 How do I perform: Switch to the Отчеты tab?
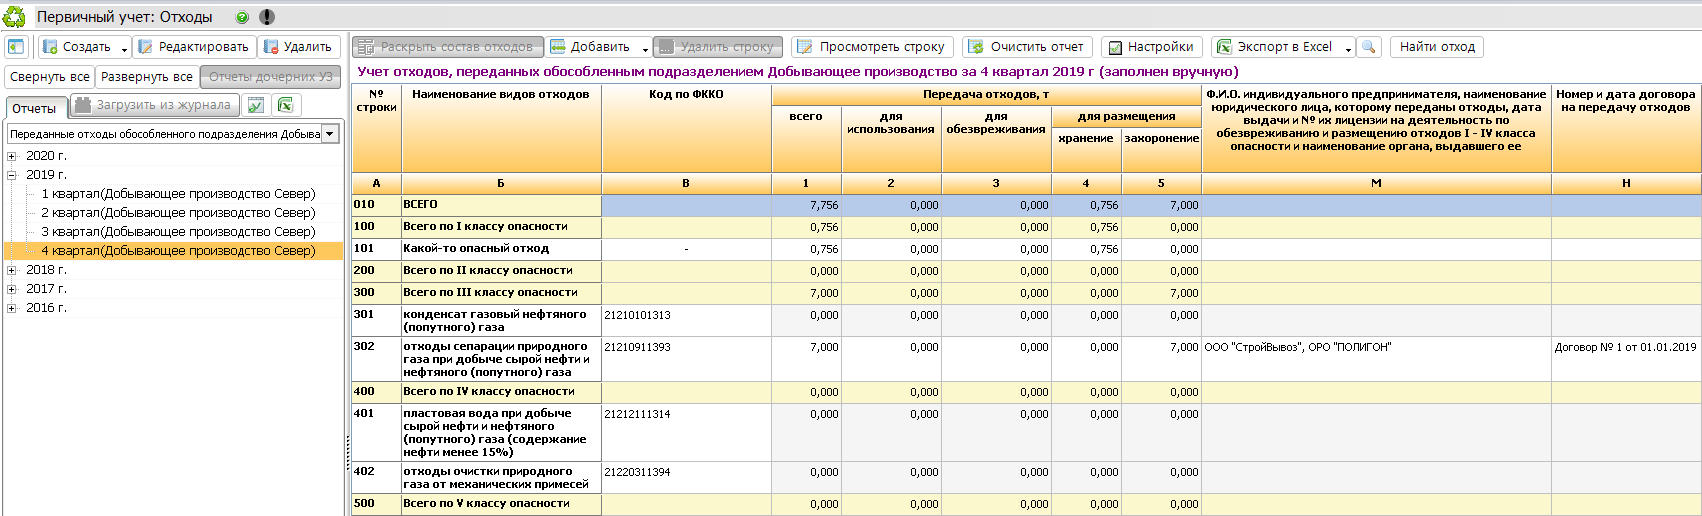[35, 108]
